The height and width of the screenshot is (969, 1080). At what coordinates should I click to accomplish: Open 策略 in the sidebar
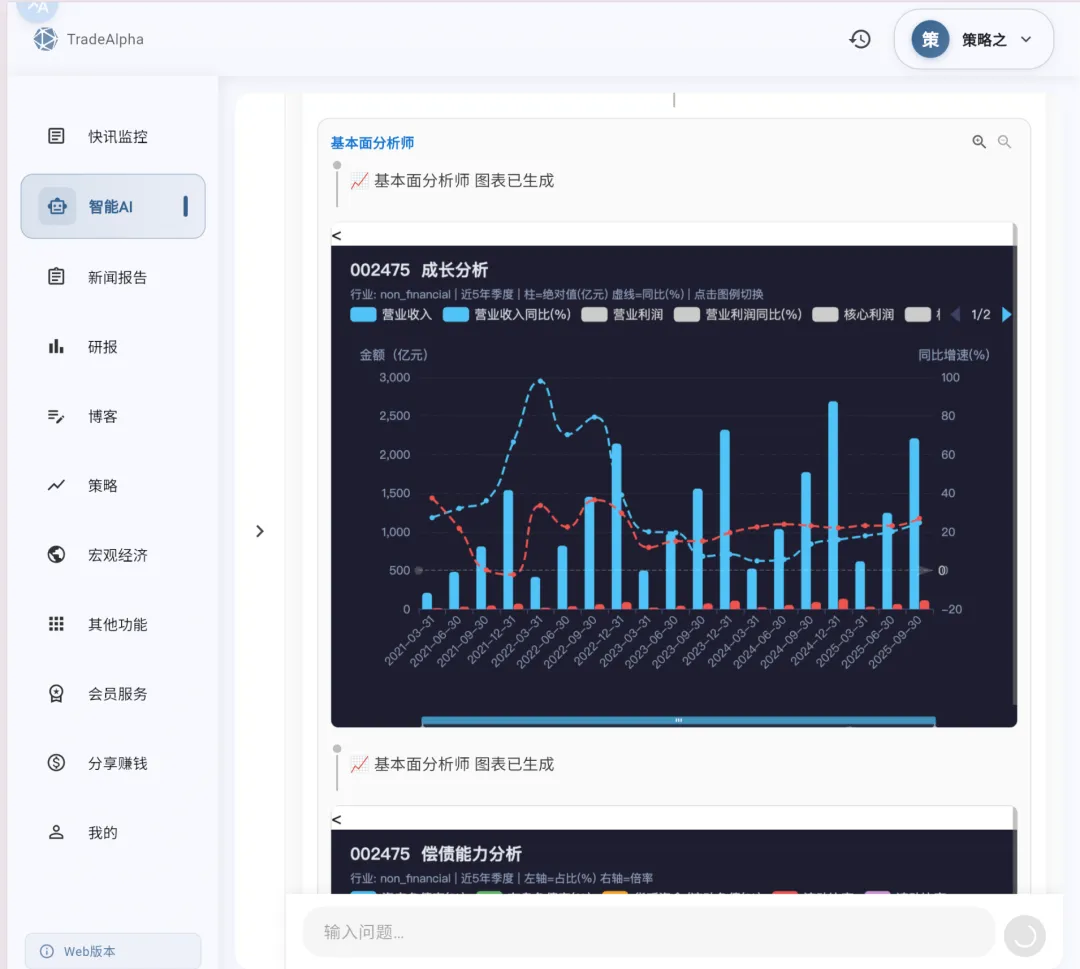pyautogui.click(x=113, y=486)
